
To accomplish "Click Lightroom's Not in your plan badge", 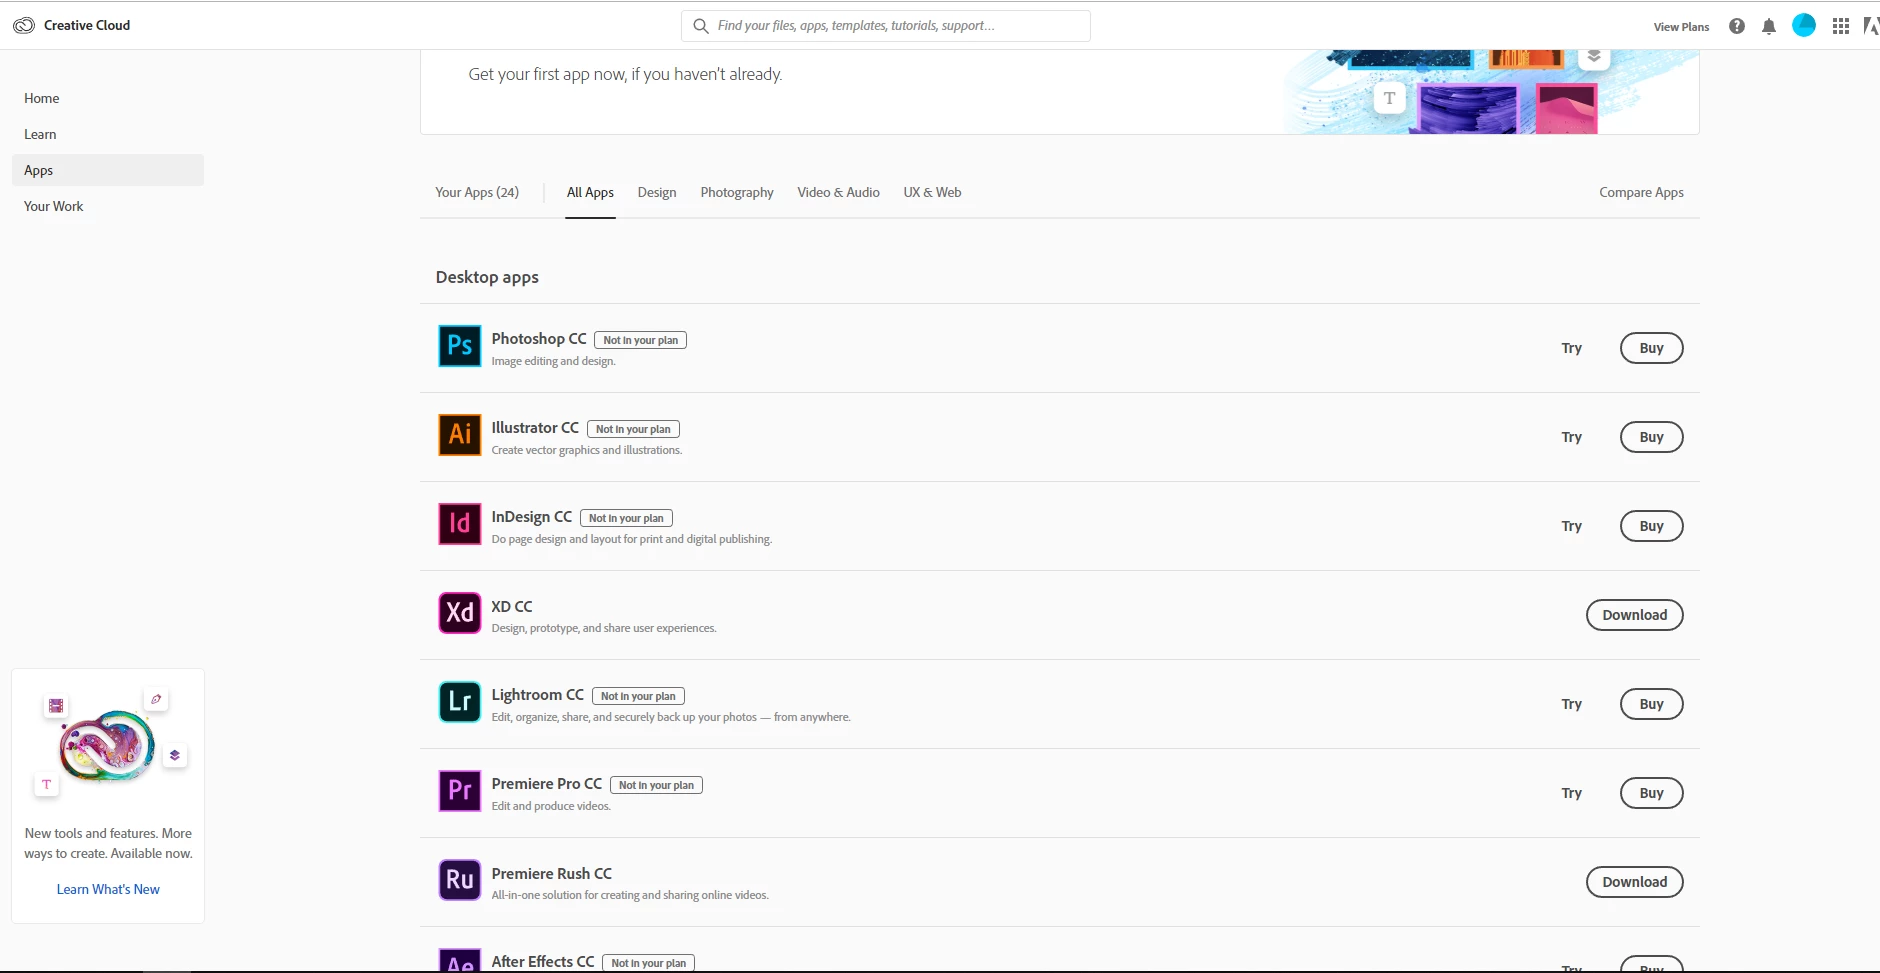I will [x=638, y=696].
